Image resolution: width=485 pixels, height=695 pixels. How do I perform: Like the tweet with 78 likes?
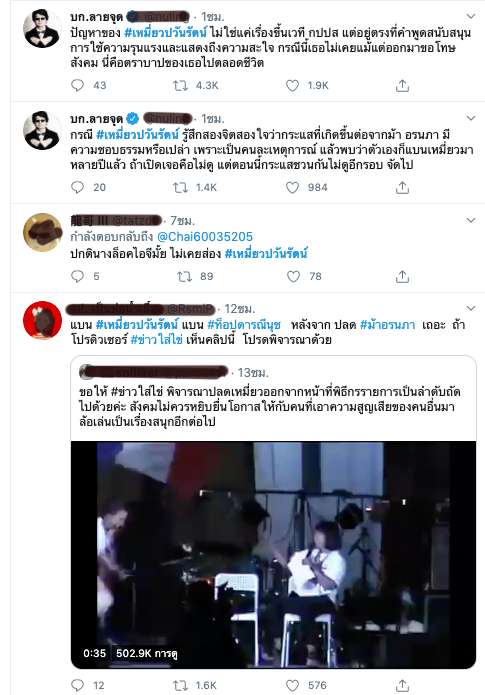coord(293,277)
